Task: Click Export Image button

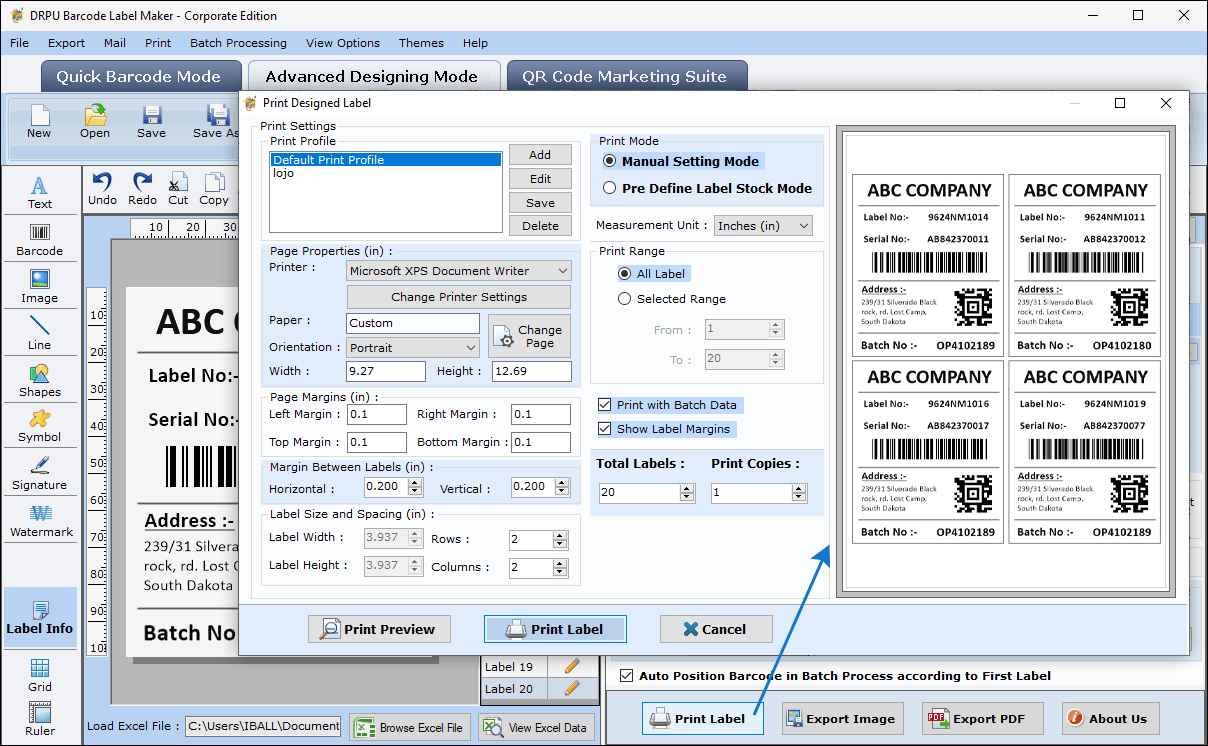Action: 842,718
